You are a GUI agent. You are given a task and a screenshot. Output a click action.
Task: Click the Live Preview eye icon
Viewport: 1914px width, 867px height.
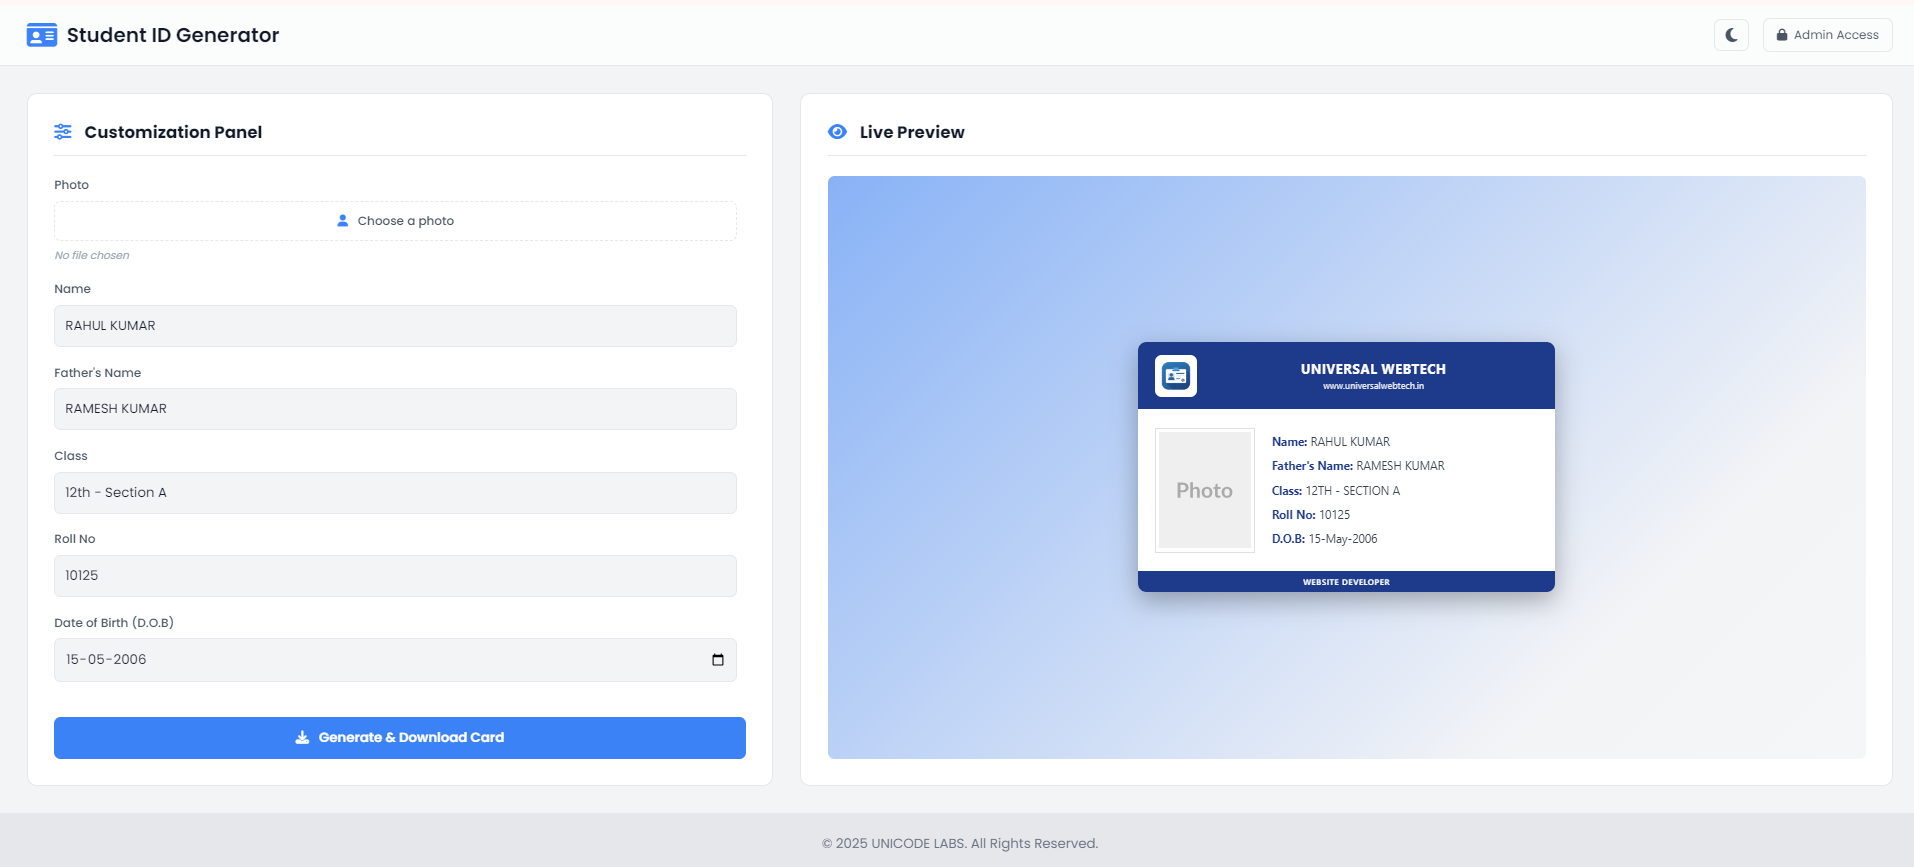pyautogui.click(x=838, y=132)
